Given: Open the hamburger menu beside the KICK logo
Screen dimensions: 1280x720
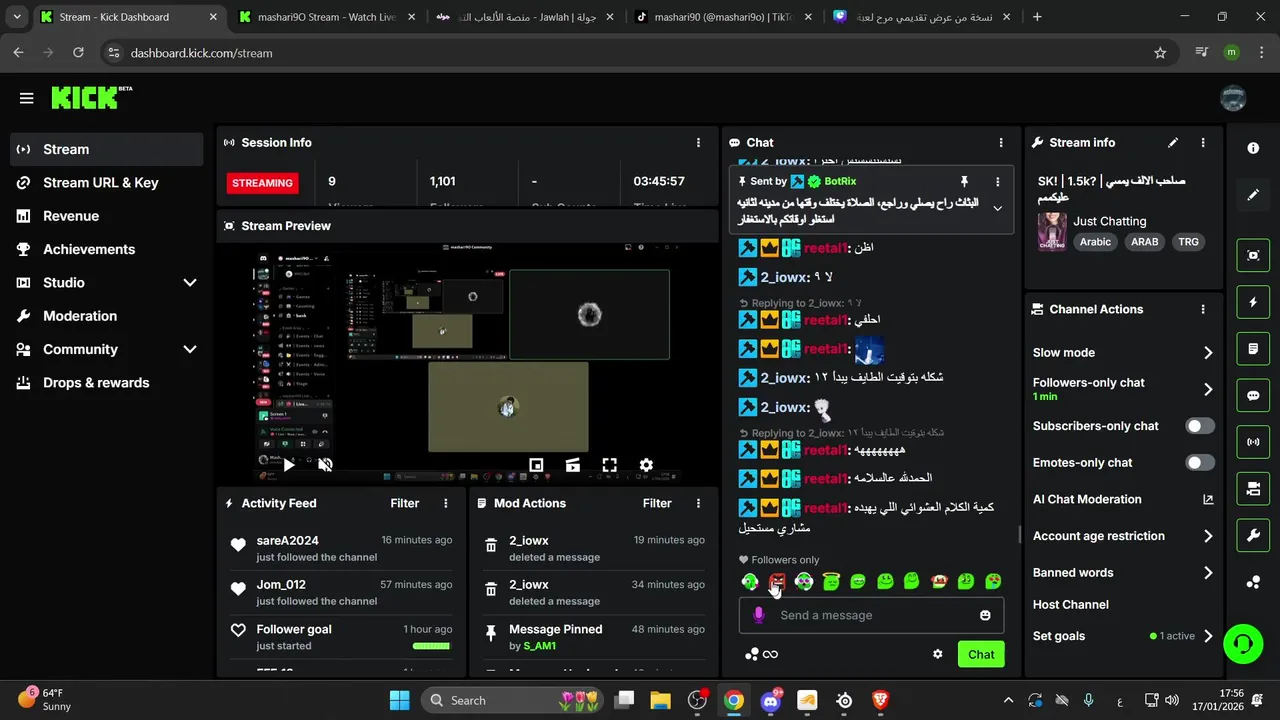Looking at the screenshot, I should tap(27, 98).
